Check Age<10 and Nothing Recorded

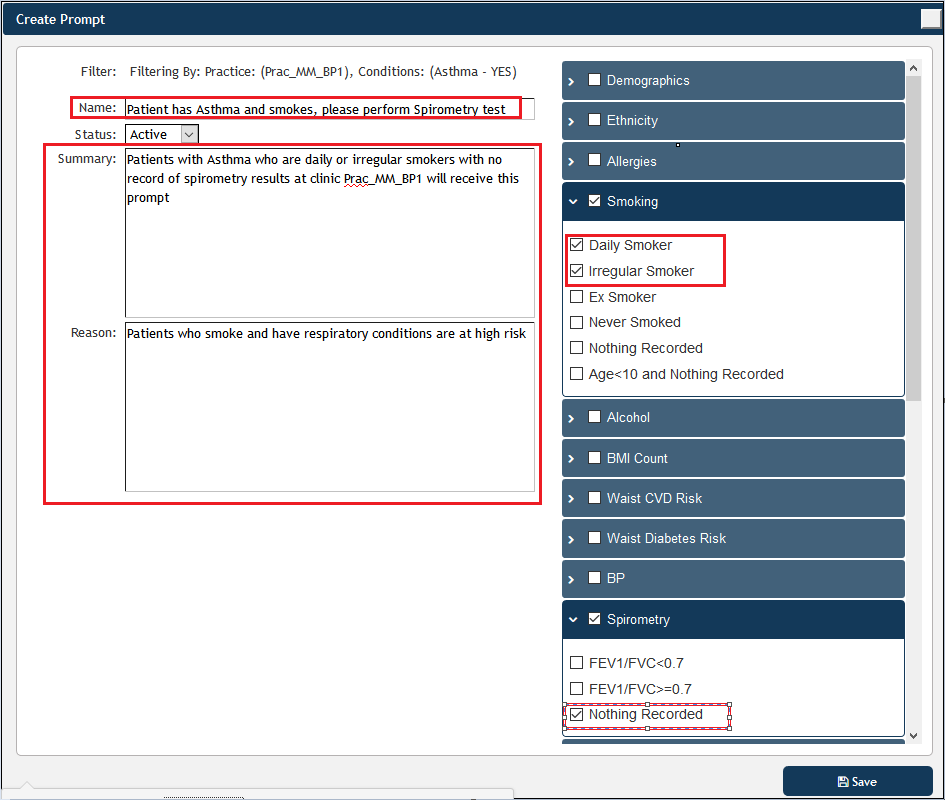(x=577, y=374)
